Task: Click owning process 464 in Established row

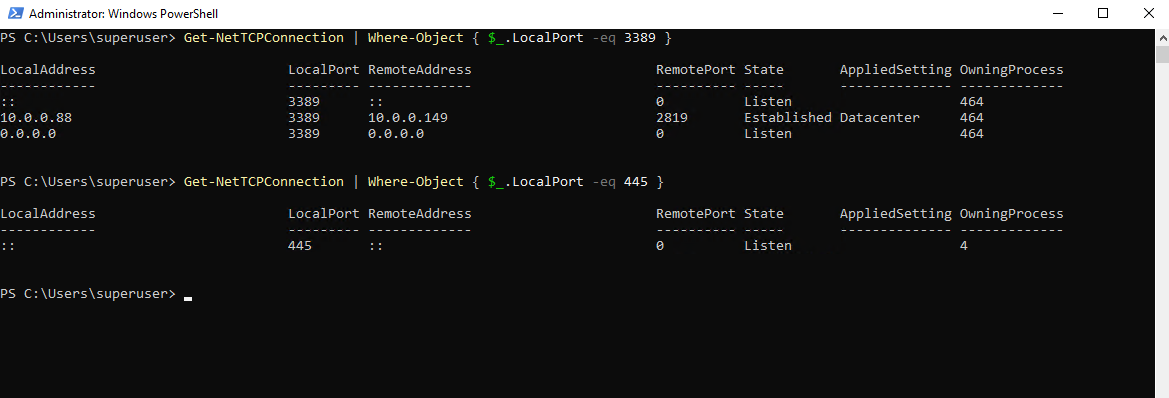Action: coord(971,118)
